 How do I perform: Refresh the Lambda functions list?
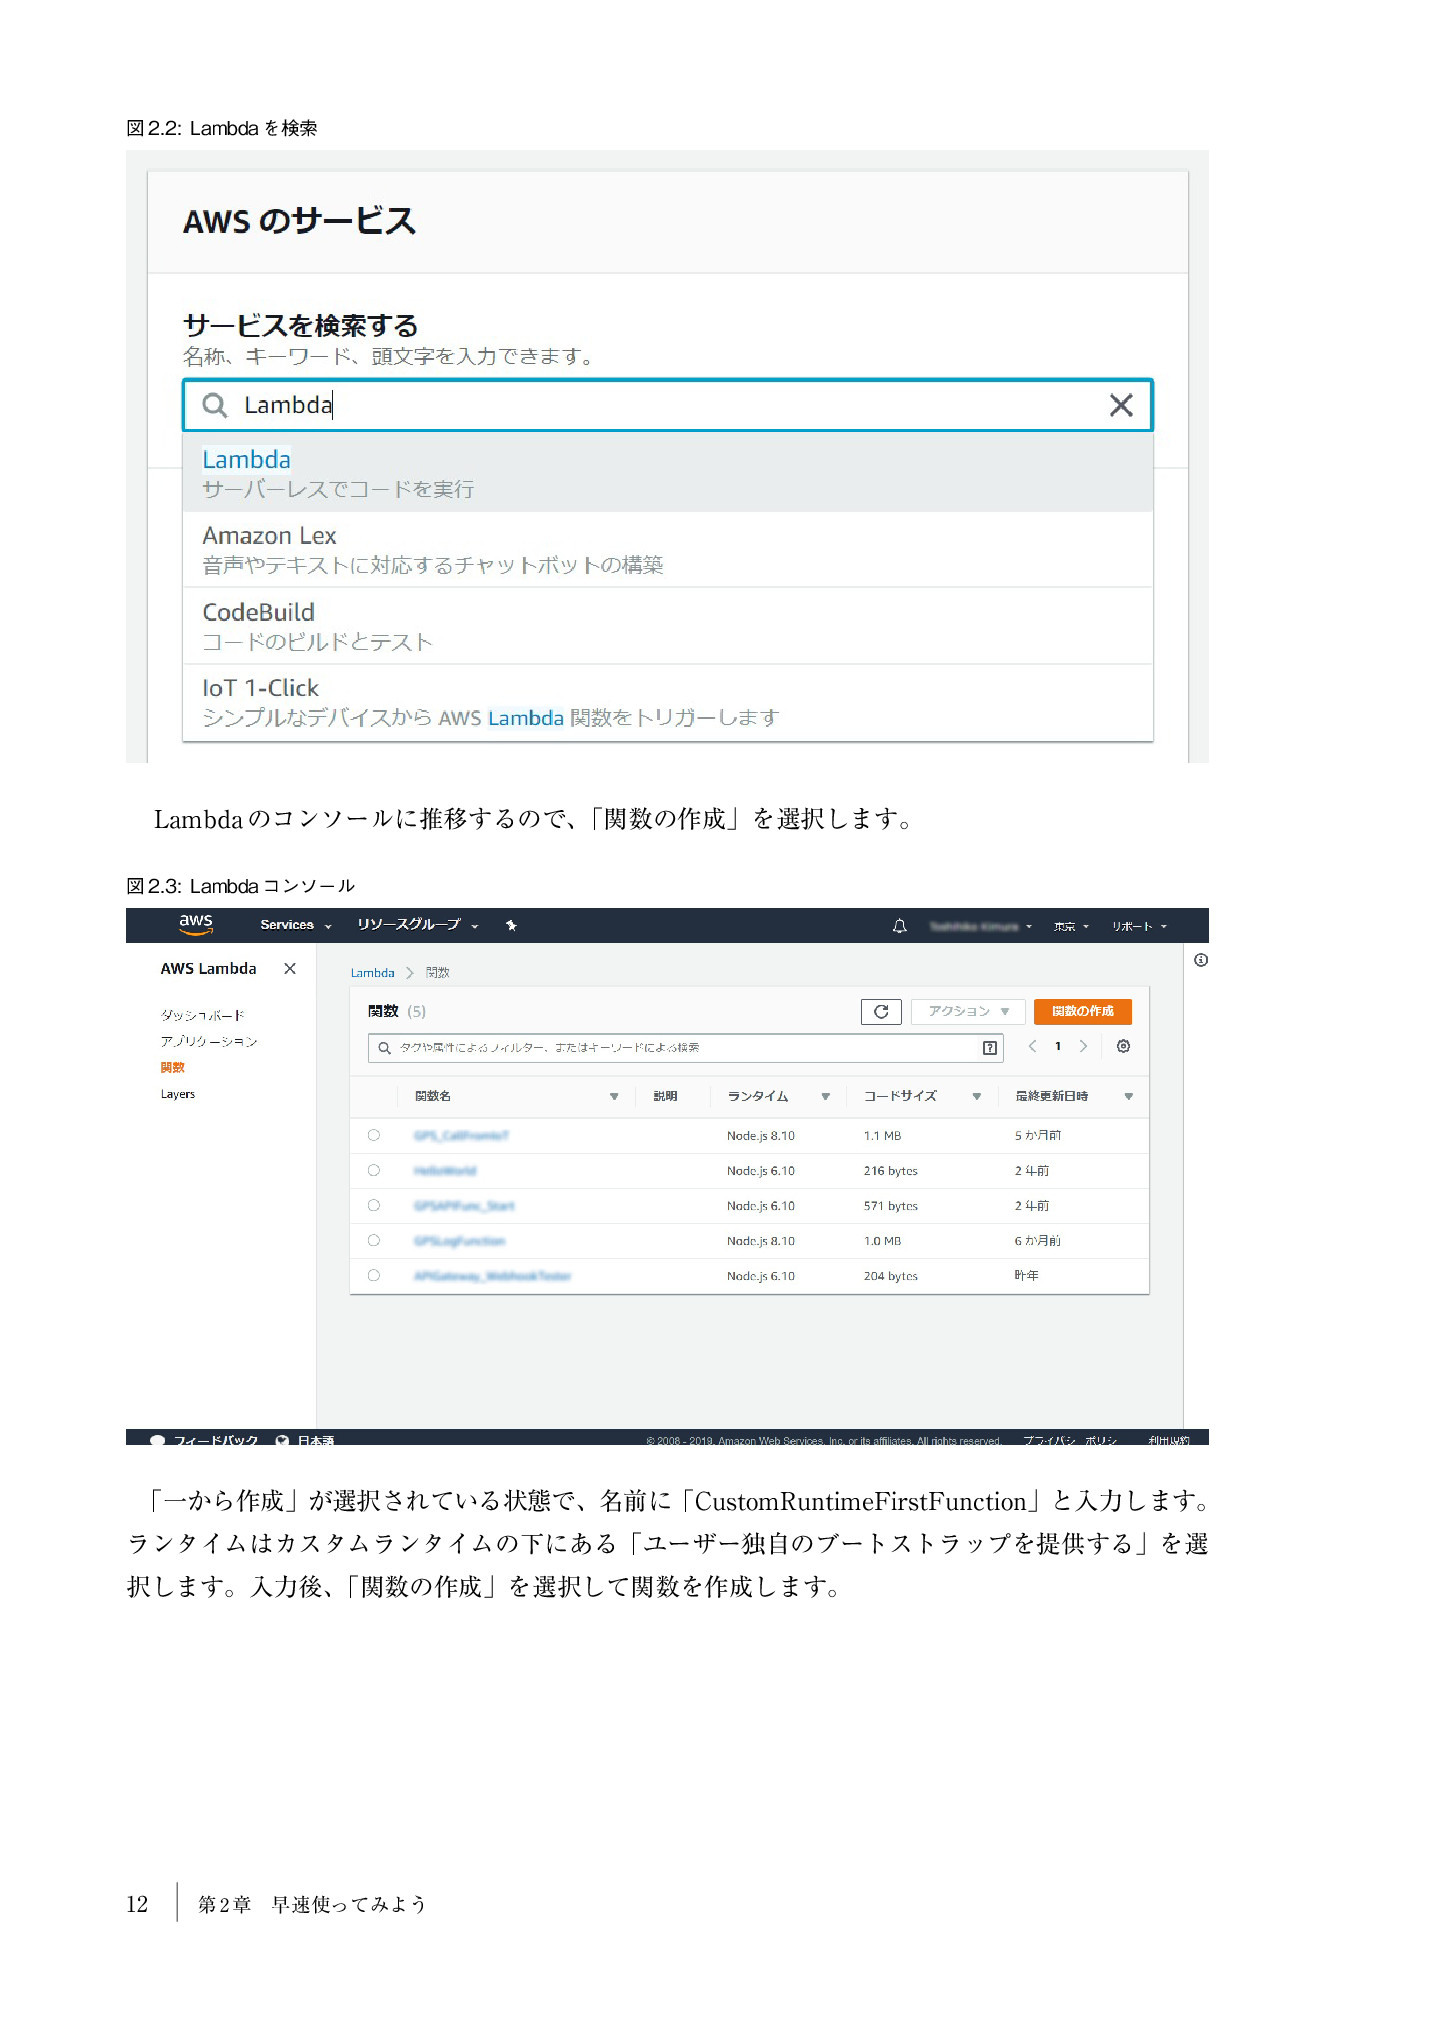tap(880, 1011)
